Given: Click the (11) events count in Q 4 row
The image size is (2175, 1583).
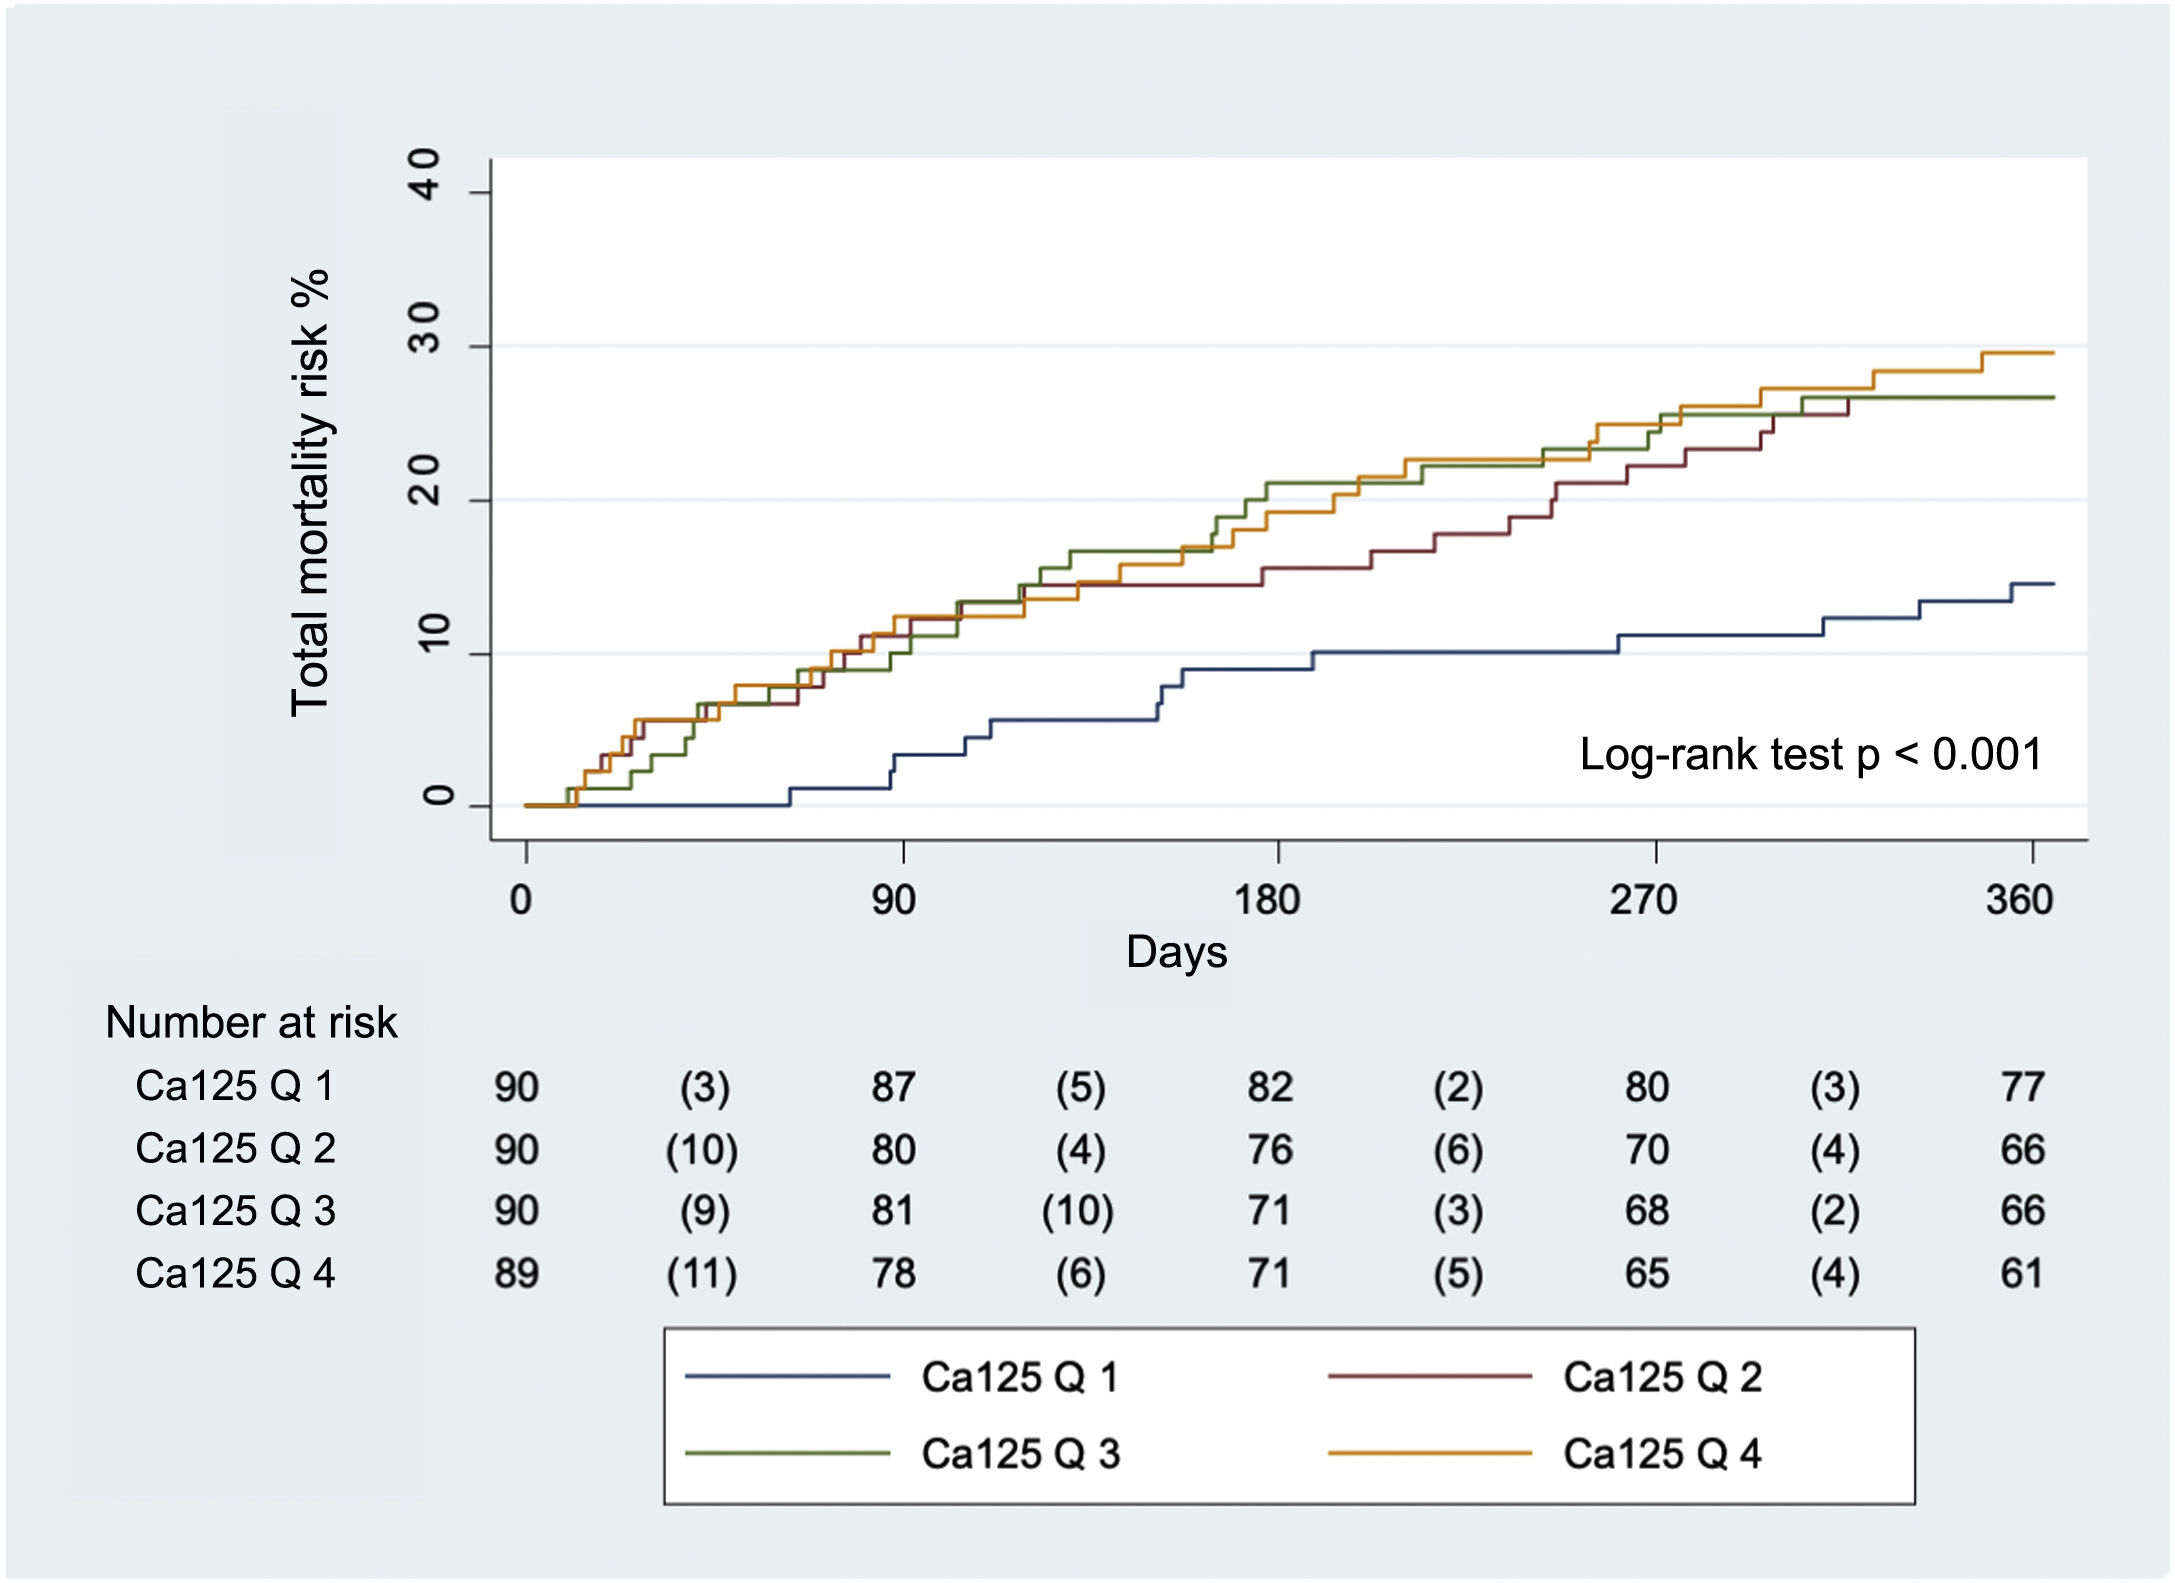Looking at the screenshot, I should (702, 1273).
